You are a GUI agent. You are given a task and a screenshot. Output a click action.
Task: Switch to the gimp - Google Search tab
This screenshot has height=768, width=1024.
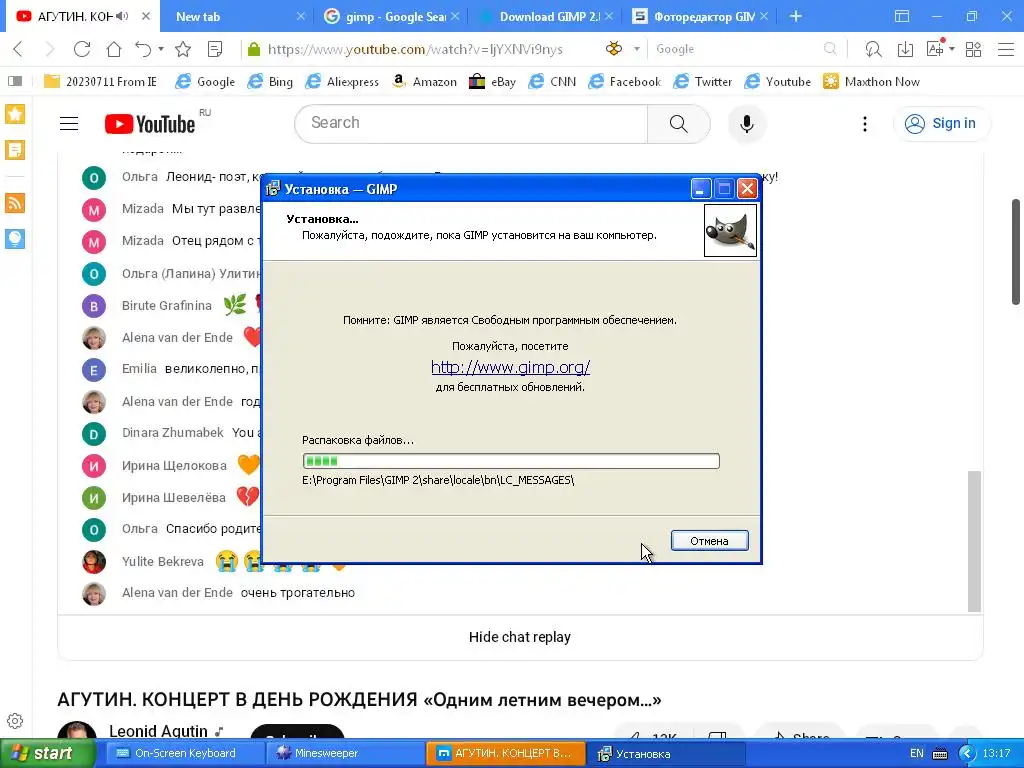[391, 16]
